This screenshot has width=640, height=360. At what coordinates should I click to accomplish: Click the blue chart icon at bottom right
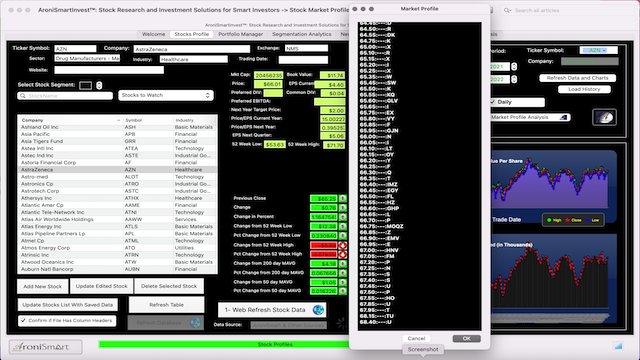tap(618, 346)
